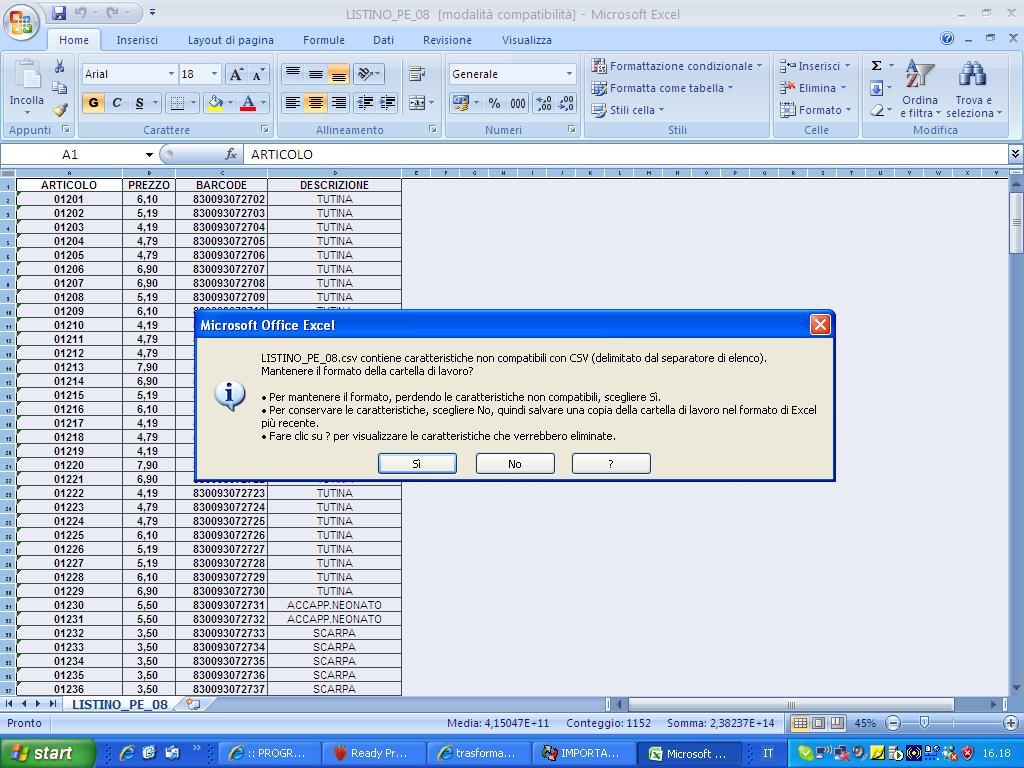1024x768 pixels.
Task: Open the Arial font name dropdown
Action: tap(171, 74)
